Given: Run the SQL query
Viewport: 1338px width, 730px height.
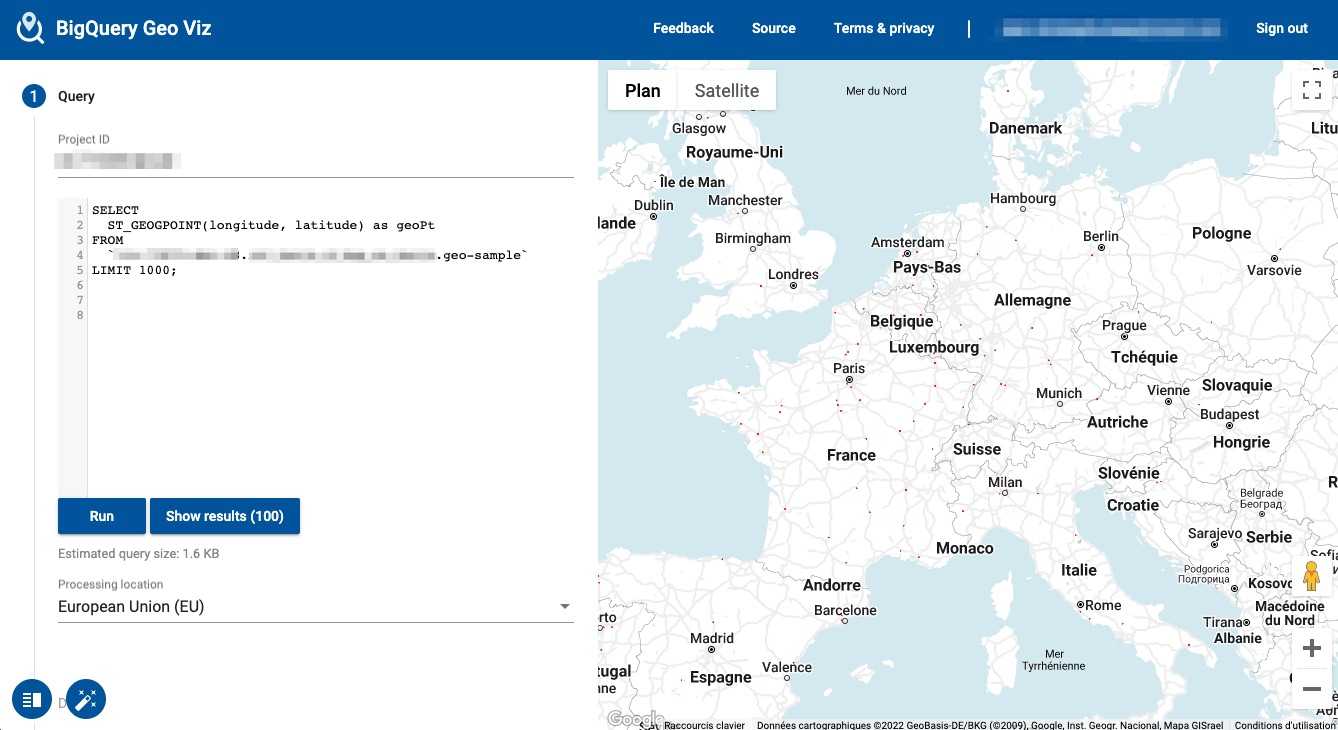Looking at the screenshot, I should (x=101, y=516).
